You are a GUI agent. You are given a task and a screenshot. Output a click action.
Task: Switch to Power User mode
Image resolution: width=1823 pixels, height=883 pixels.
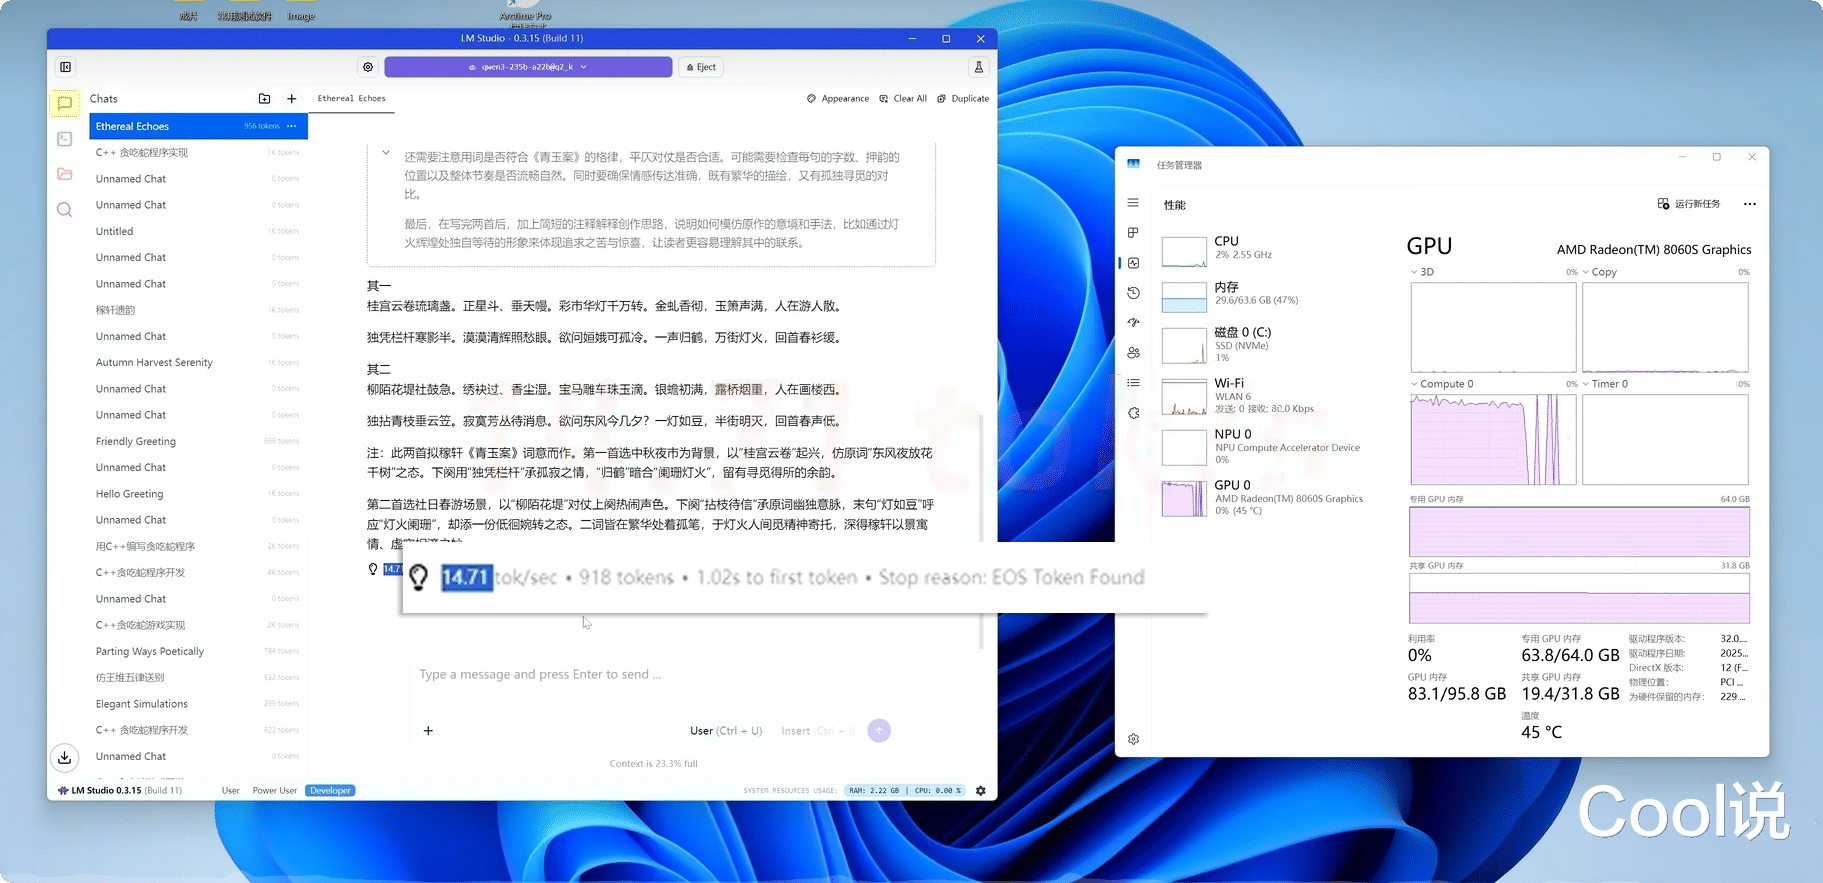click(275, 791)
